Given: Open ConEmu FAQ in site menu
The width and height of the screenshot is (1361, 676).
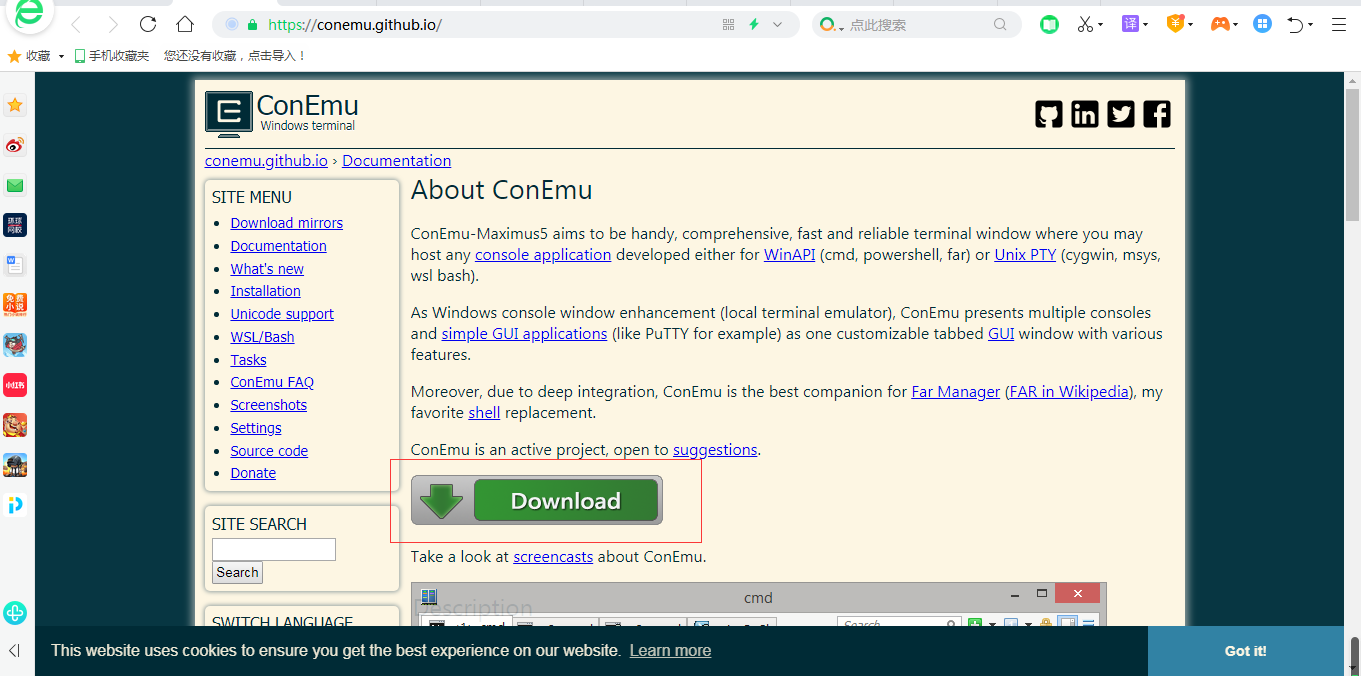Looking at the screenshot, I should (x=272, y=382).
